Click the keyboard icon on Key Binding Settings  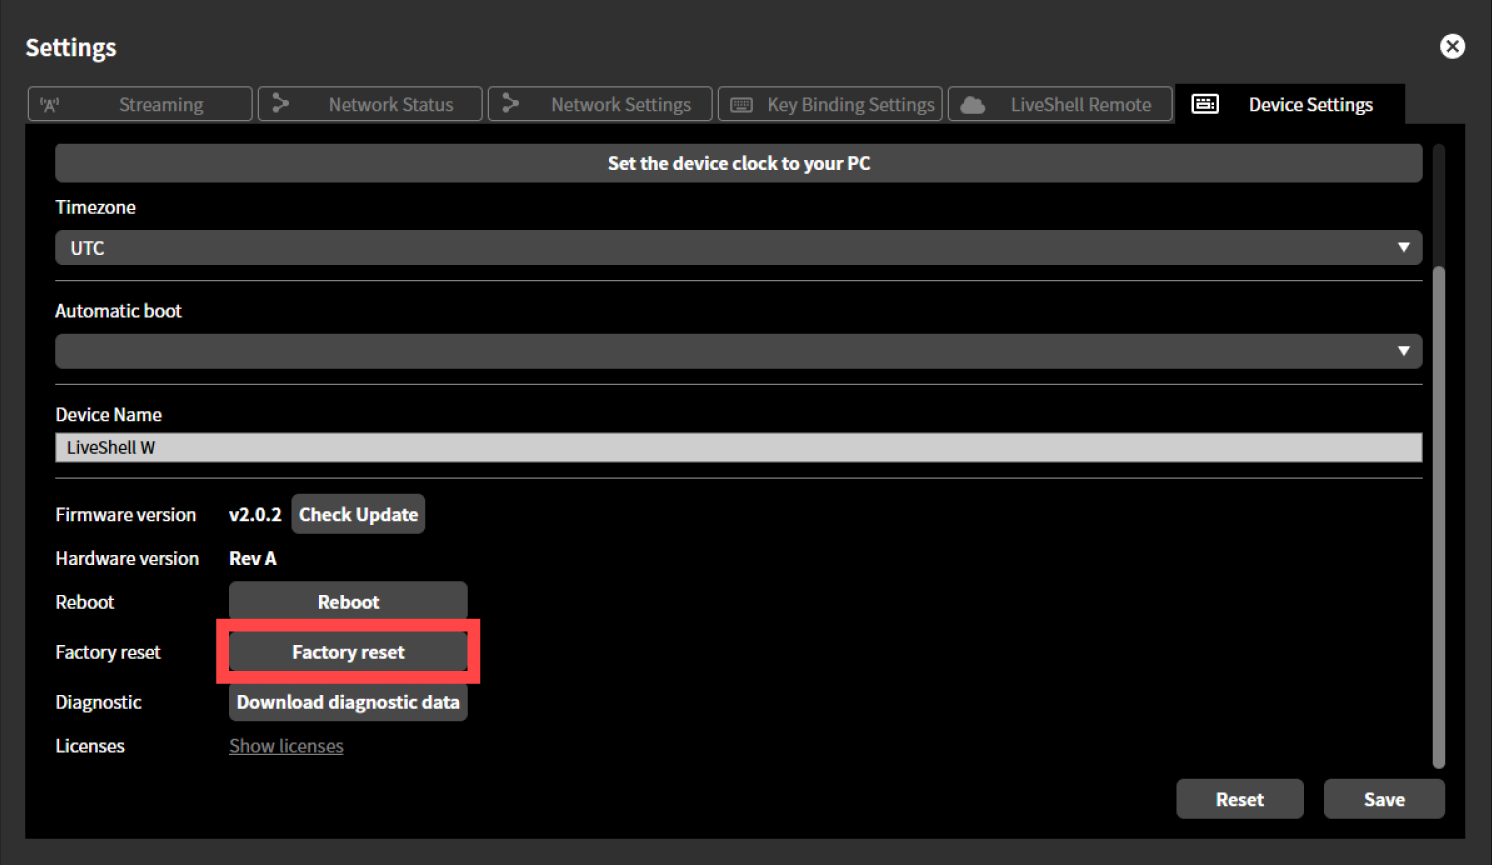(x=741, y=103)
